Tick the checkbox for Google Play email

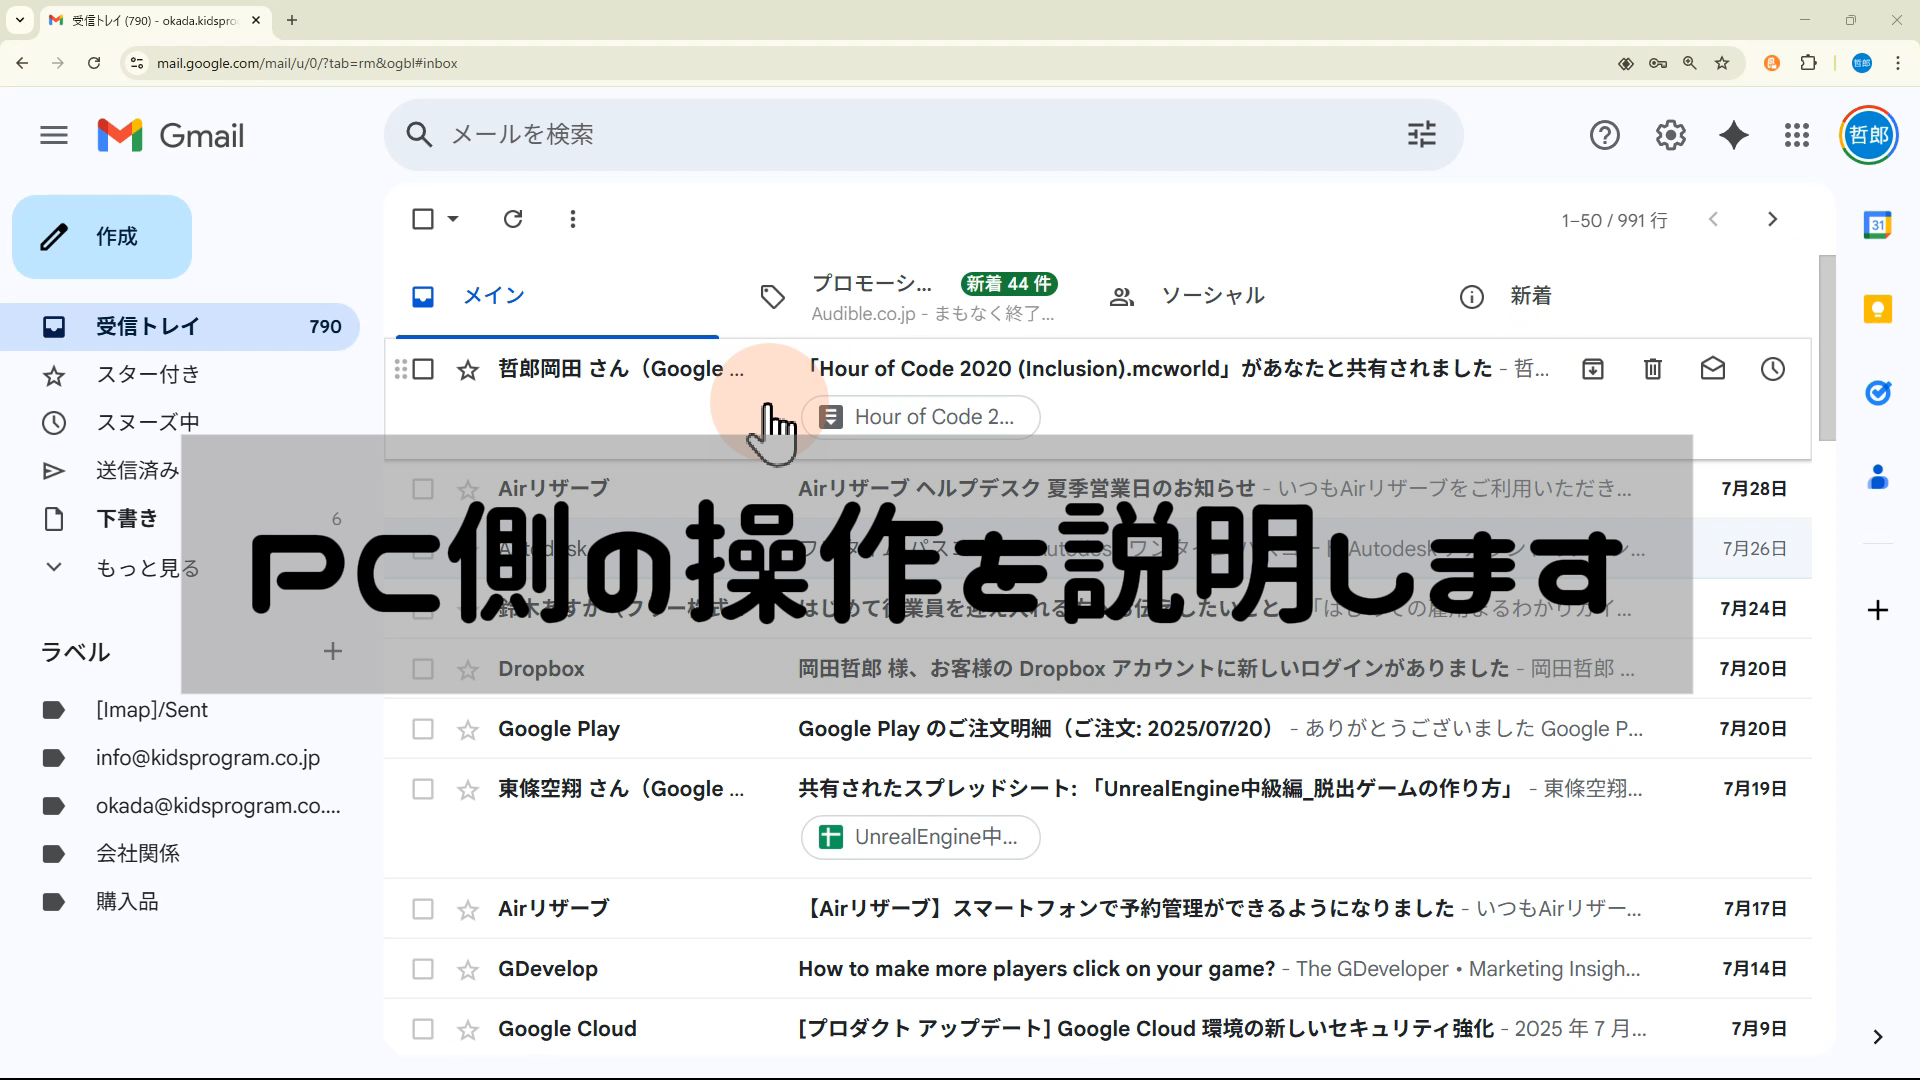point(423,729)
